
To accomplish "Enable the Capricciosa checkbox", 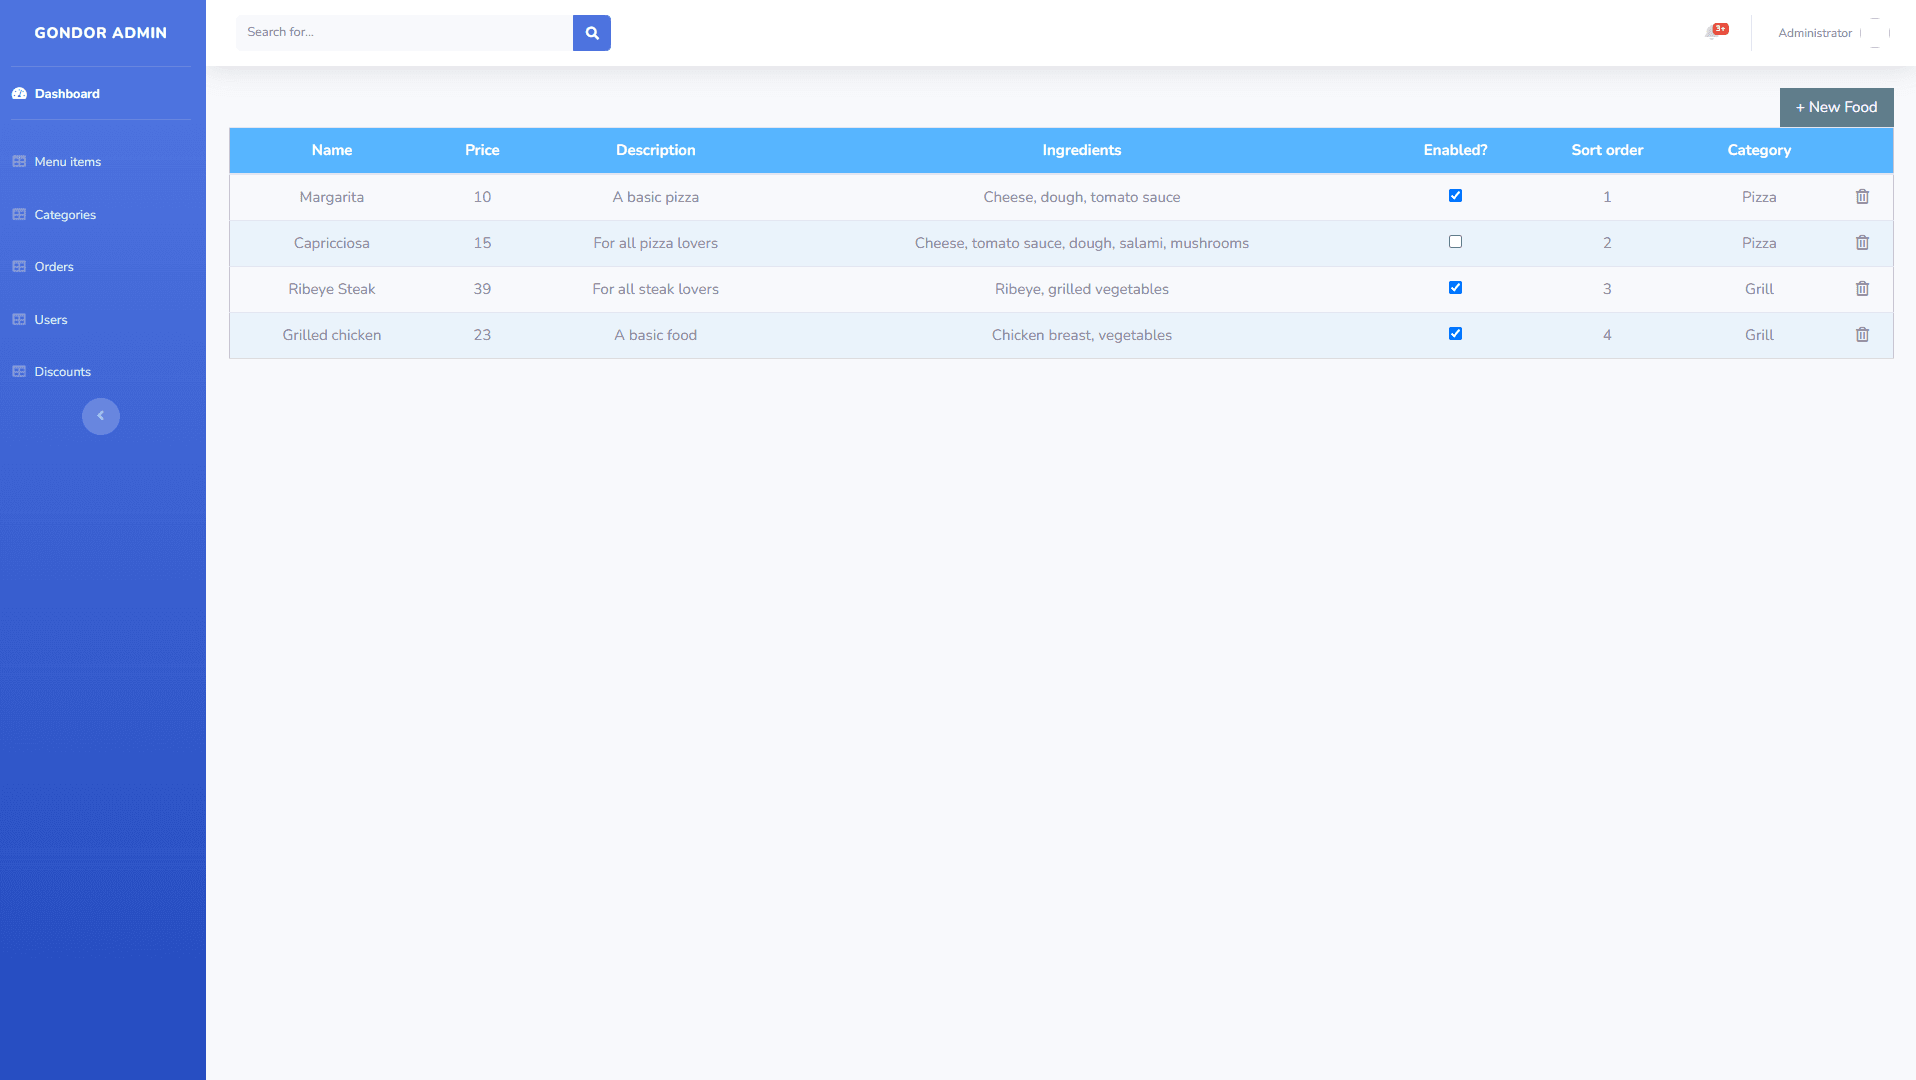I will pos(1455,242).
